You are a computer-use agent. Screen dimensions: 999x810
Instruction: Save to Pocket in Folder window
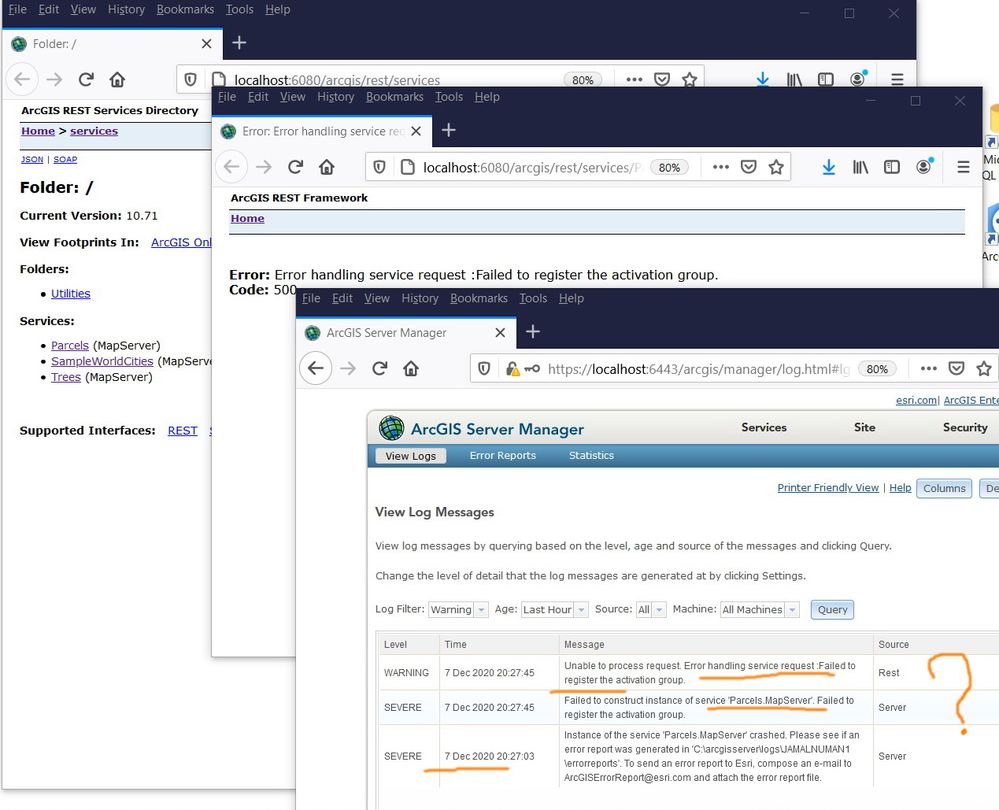coord(662,80)
